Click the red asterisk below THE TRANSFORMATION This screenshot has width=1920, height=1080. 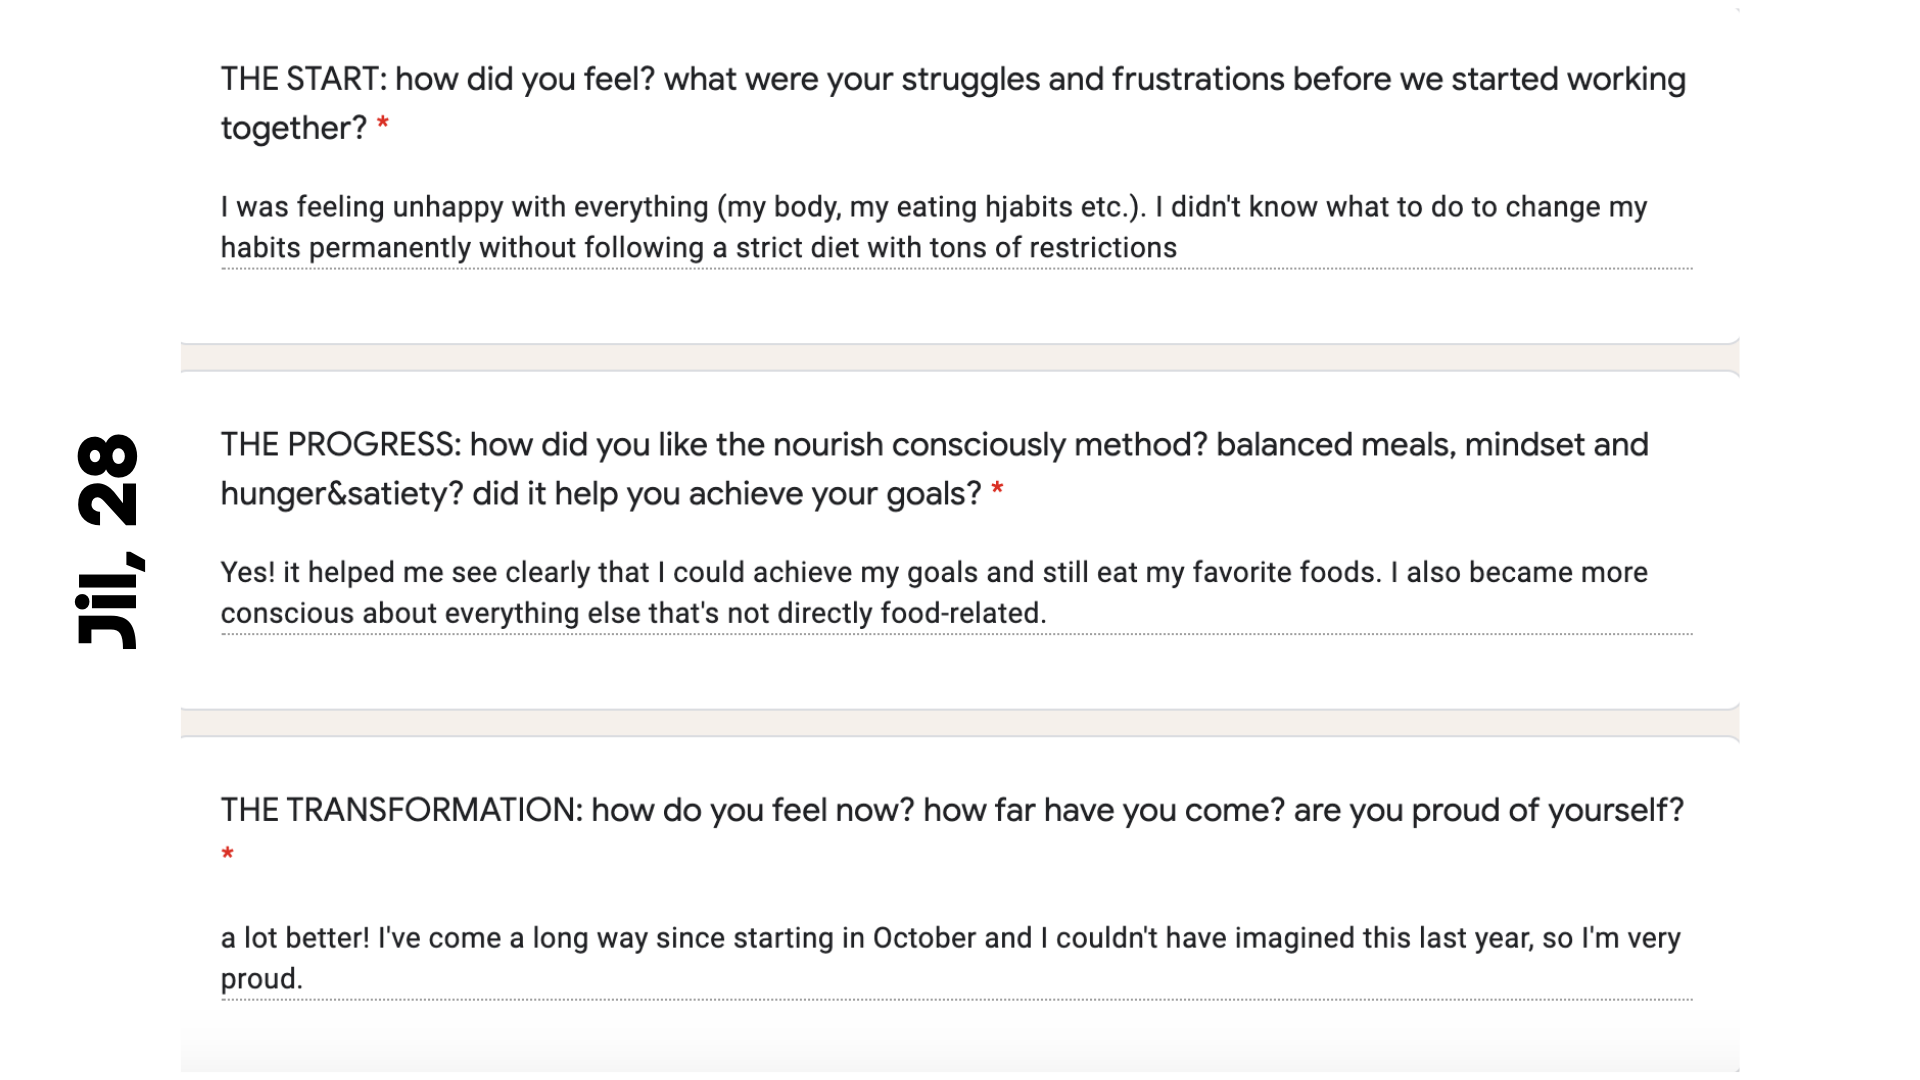coord(228,855)
